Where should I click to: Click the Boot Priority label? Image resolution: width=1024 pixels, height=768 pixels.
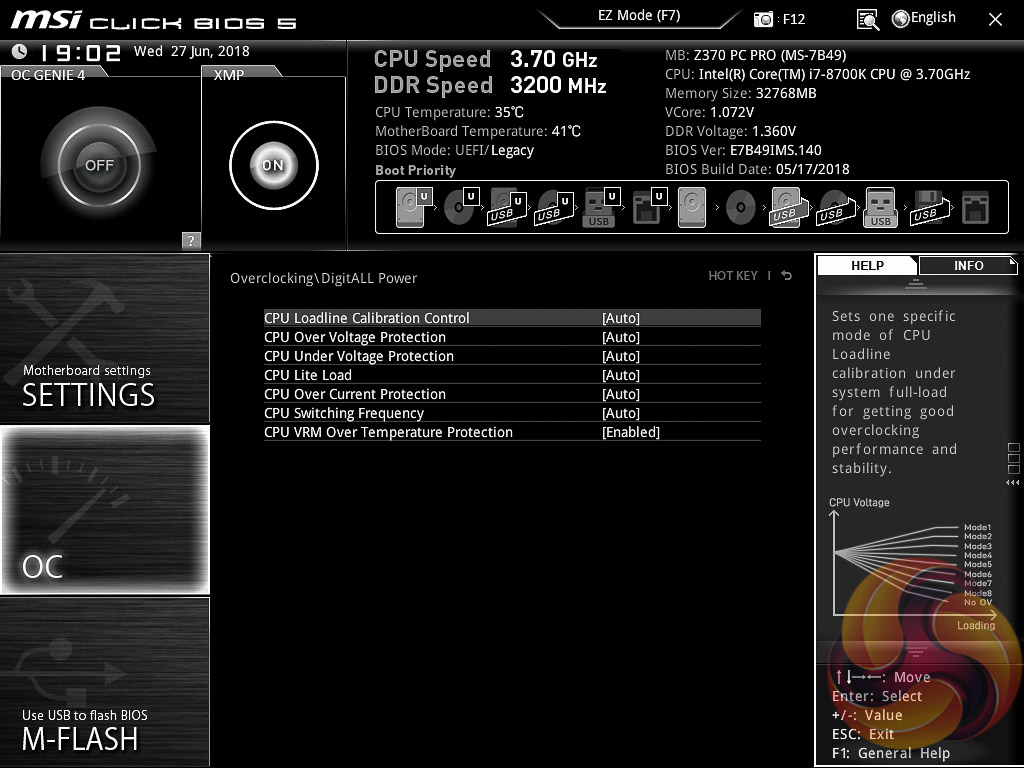(x=415, y=170)
